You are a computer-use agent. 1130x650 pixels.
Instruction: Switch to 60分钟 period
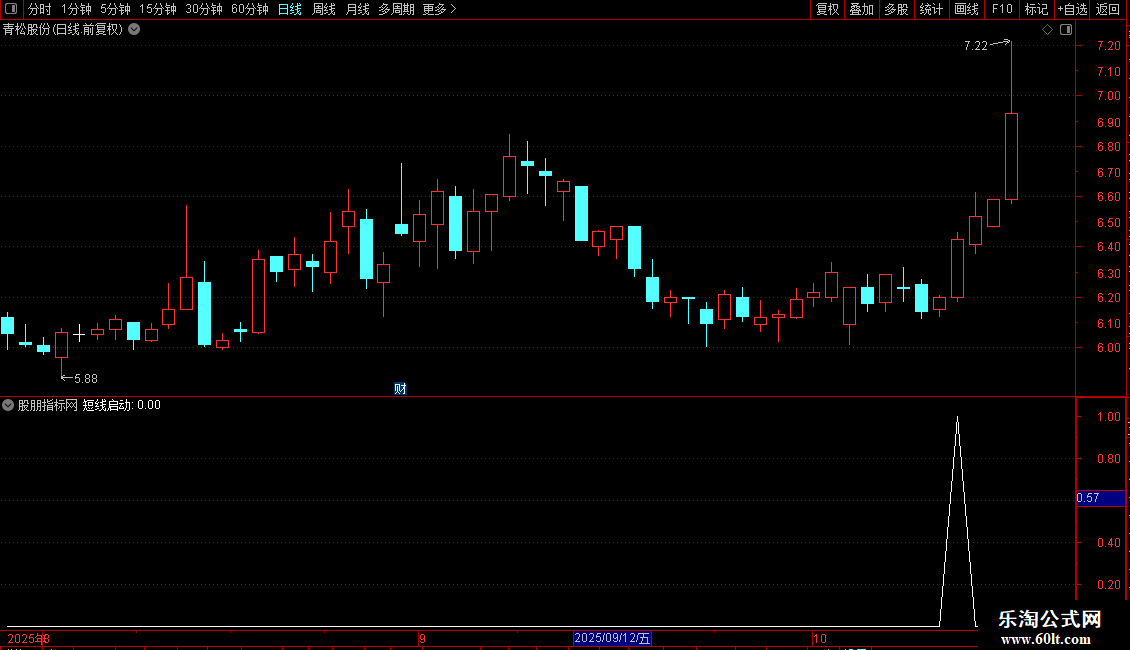tap(249, 9)
